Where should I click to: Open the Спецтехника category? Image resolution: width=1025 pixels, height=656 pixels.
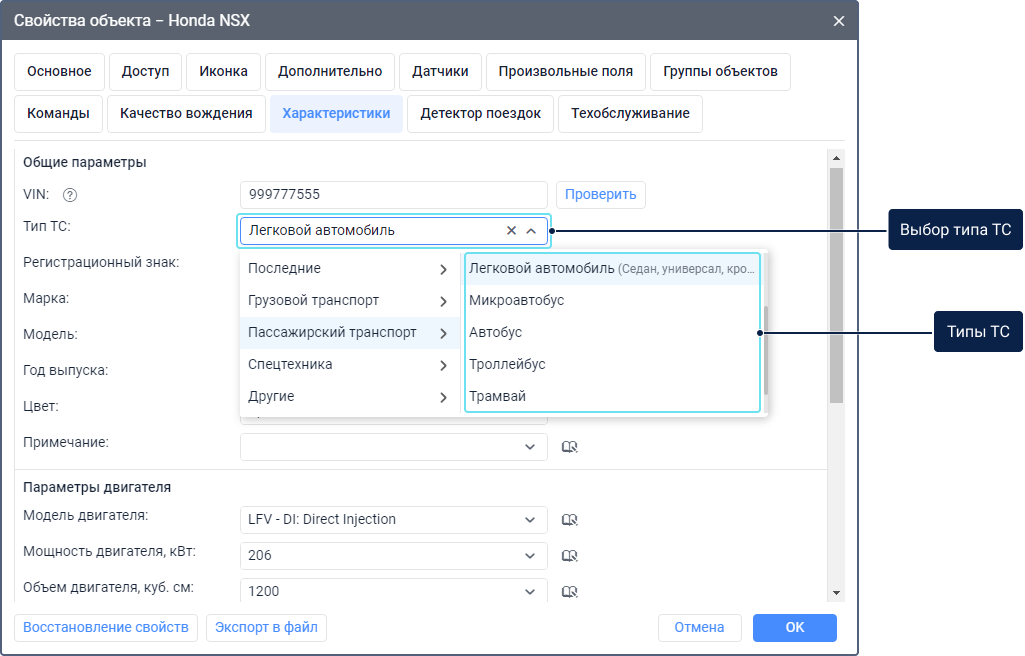[349, 365]
